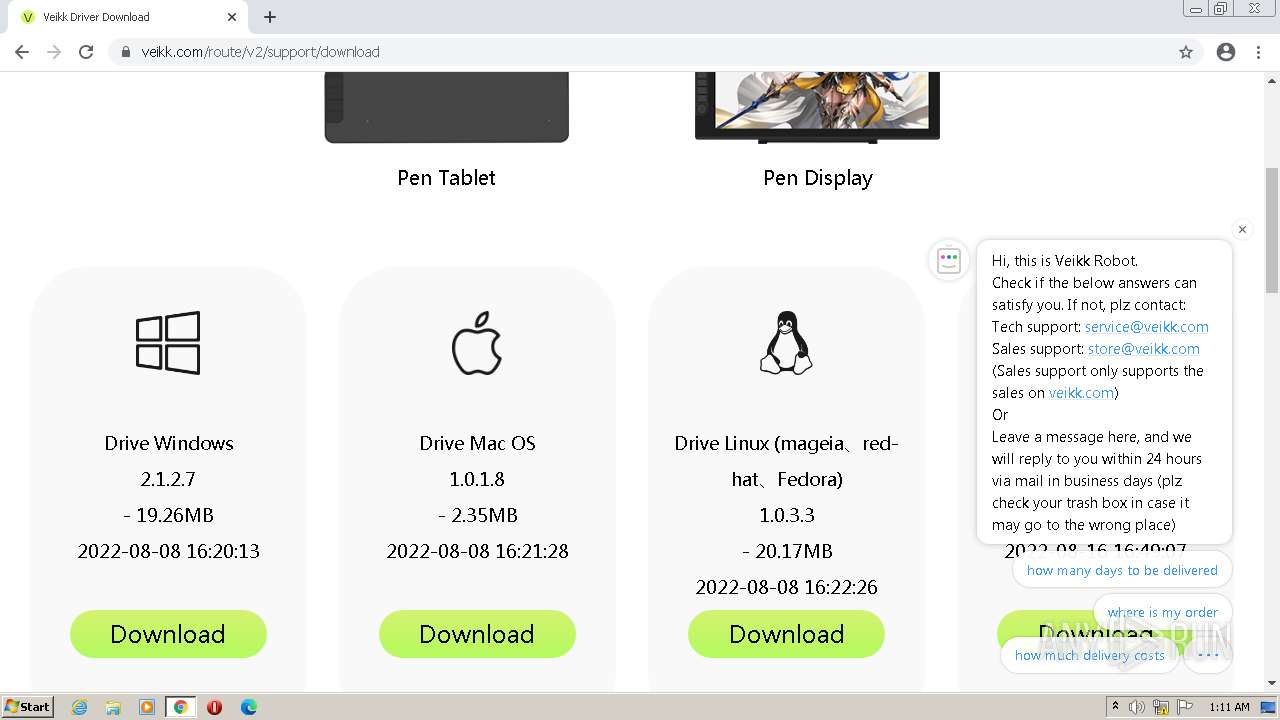The image size is (1280, 720).
Task: Open the Action Center flag icon
Action: [x=1185, y=707]
